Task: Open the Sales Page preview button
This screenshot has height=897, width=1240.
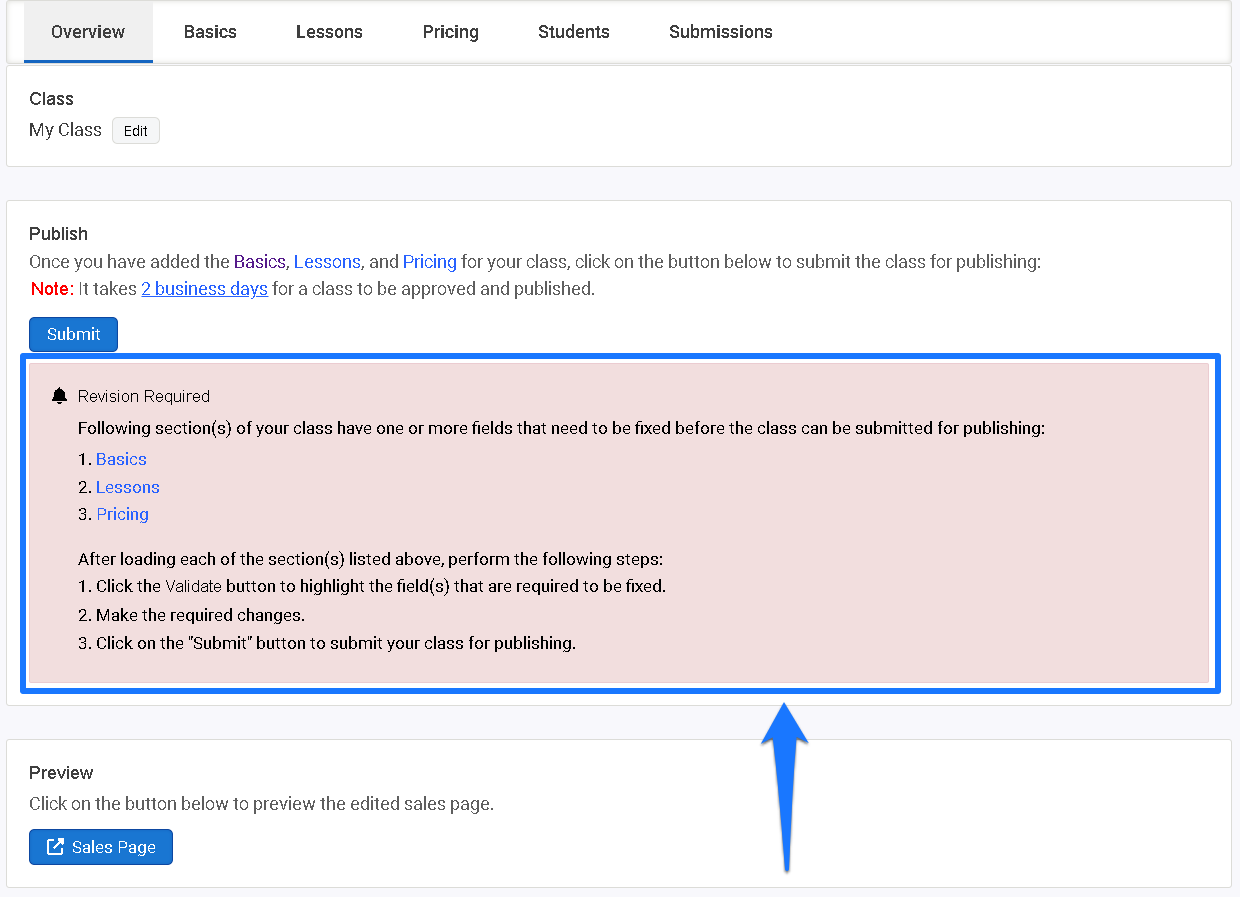Action: [x=101, y=847]
